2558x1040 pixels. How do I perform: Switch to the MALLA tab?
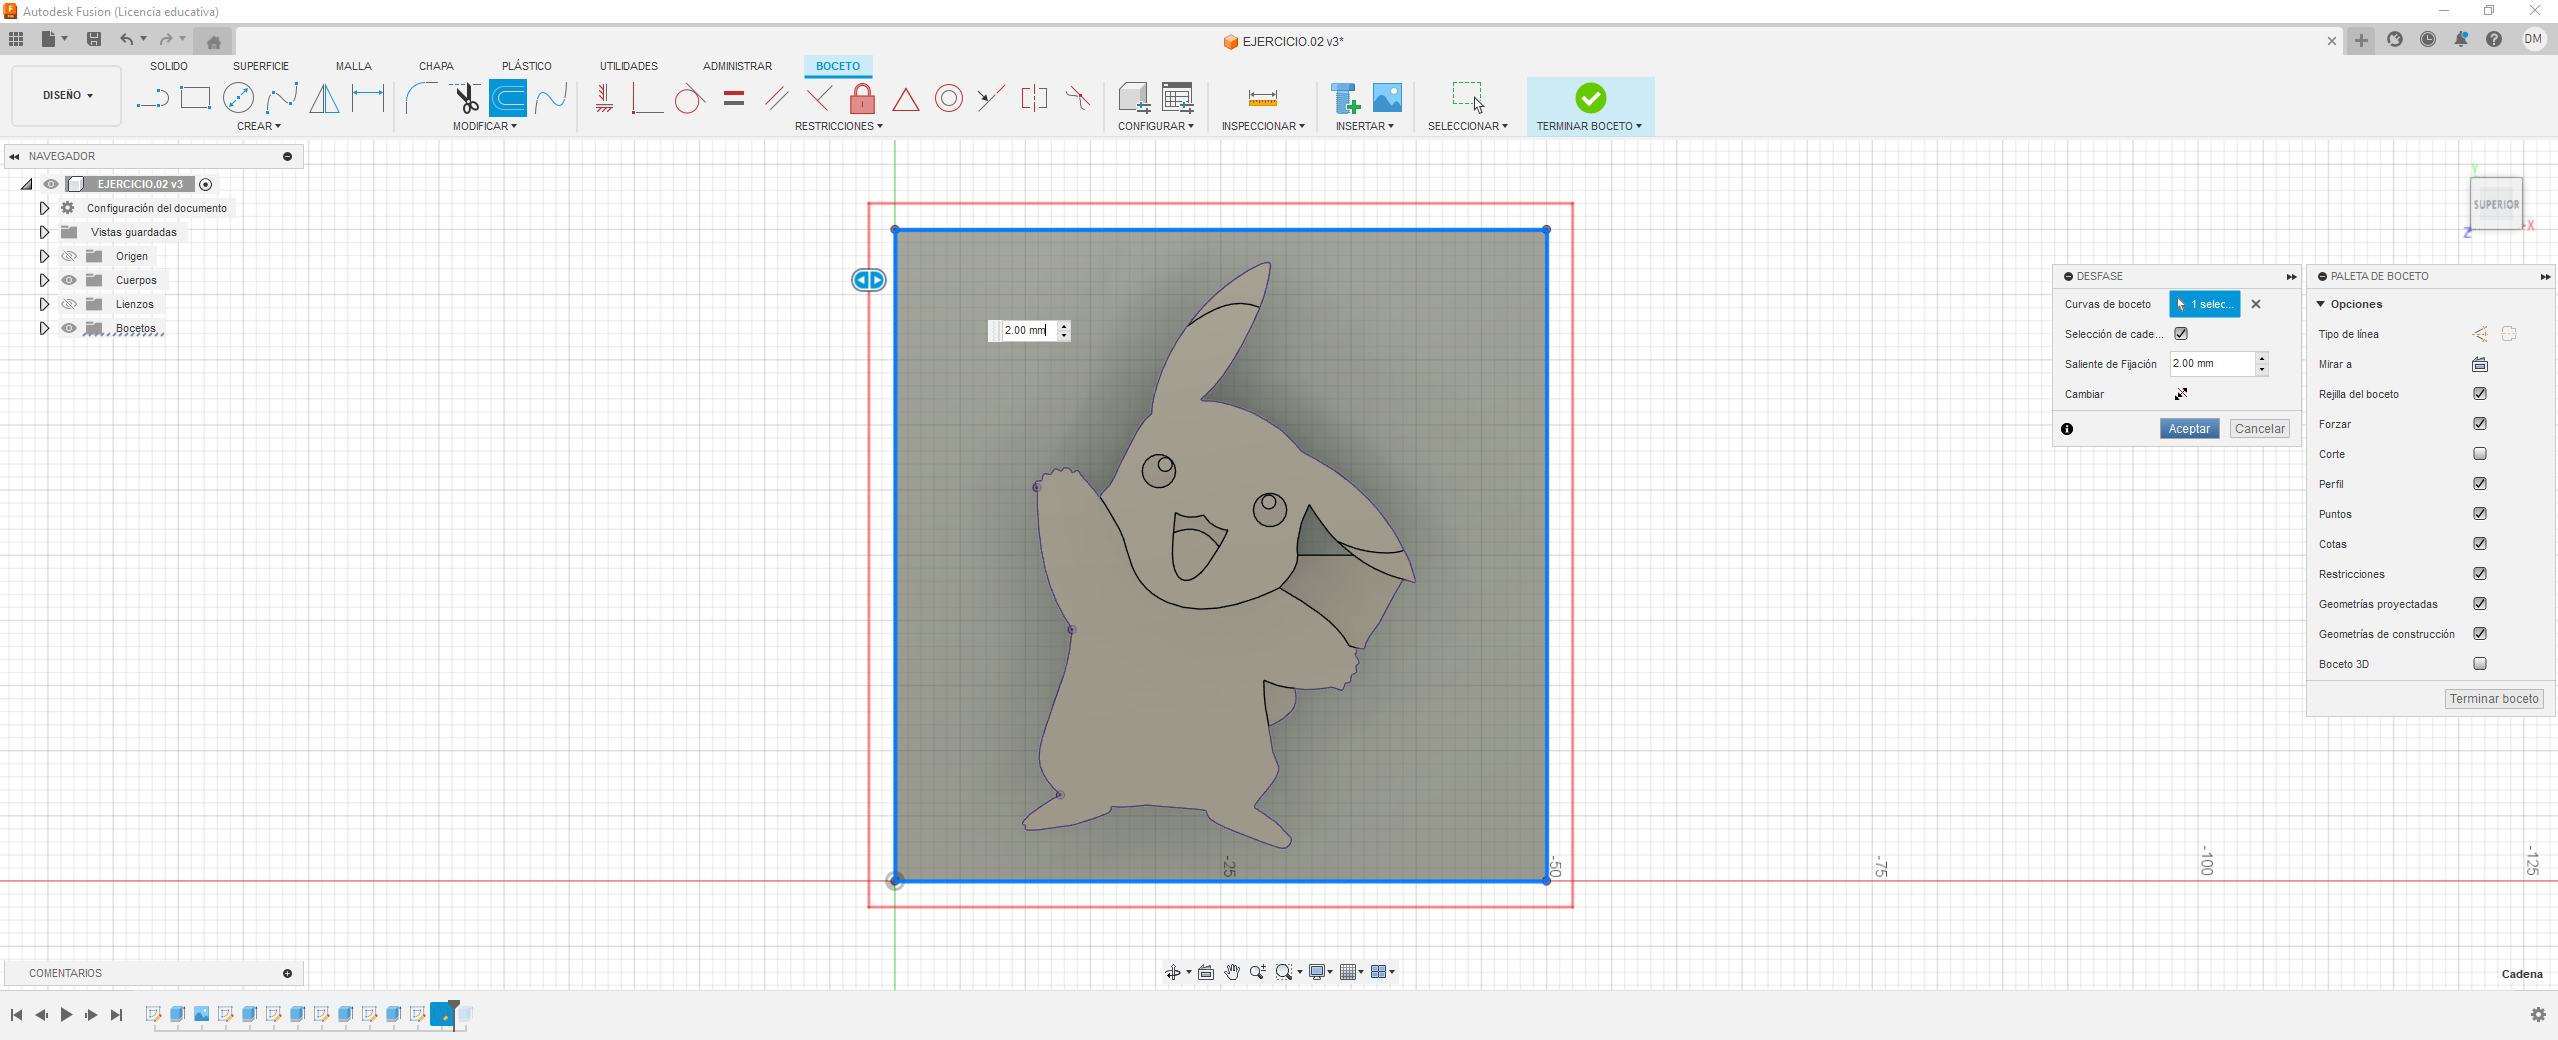(x=353, y=66)
